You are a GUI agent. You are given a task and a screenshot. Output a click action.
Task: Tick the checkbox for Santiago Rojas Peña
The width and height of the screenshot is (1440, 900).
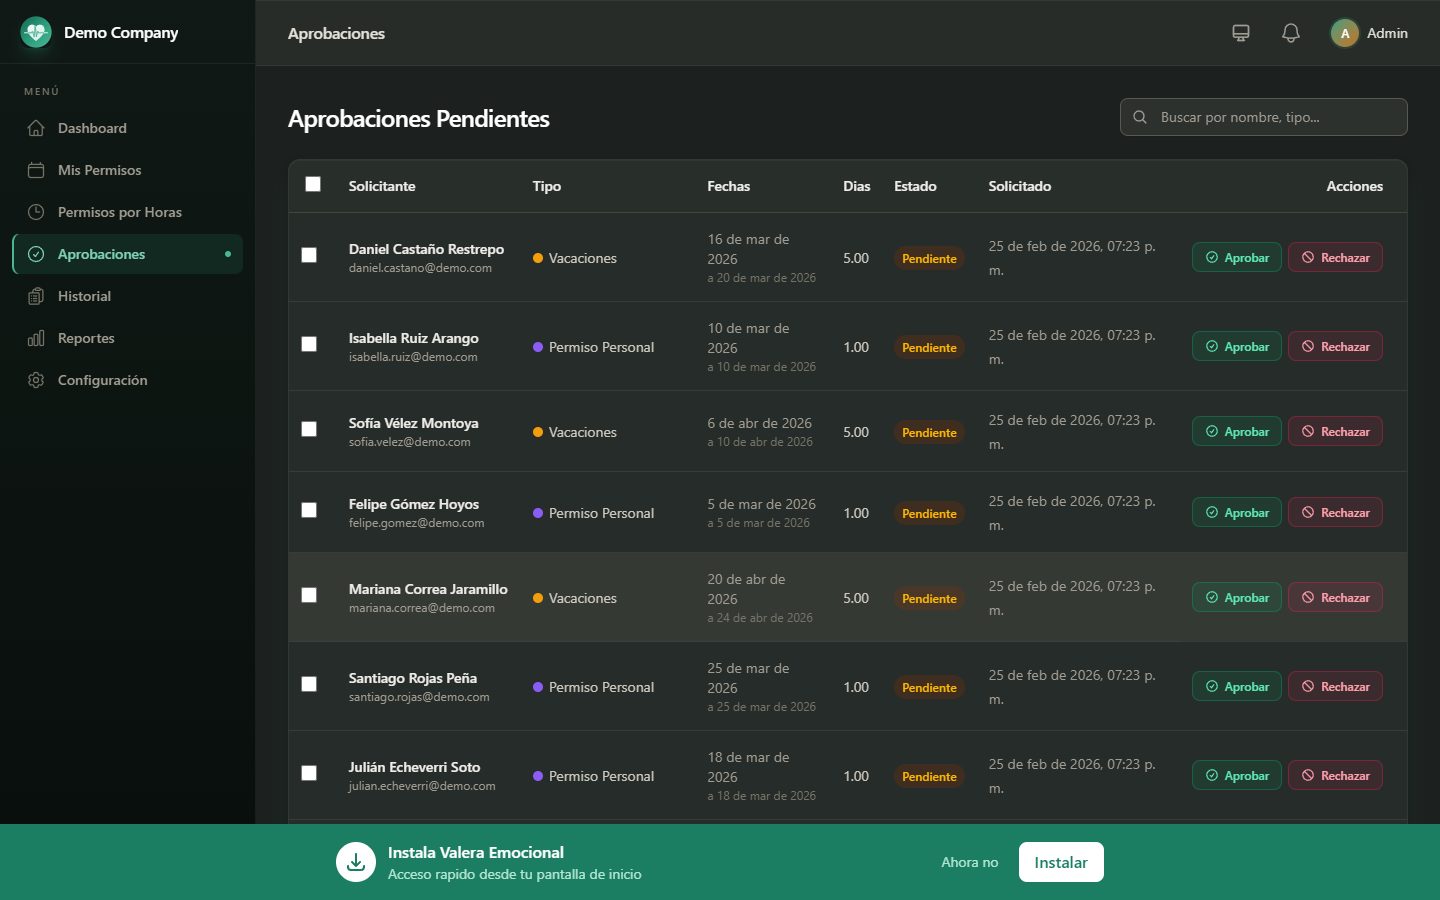309,684
